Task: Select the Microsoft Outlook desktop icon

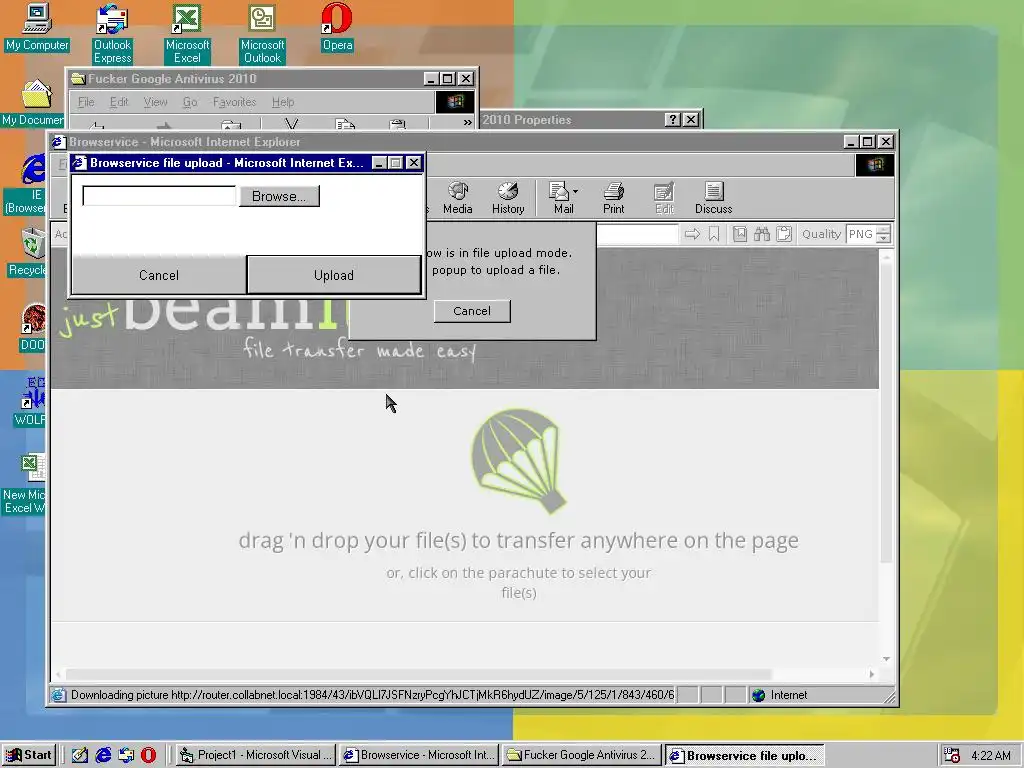Action: click(262, 33)
